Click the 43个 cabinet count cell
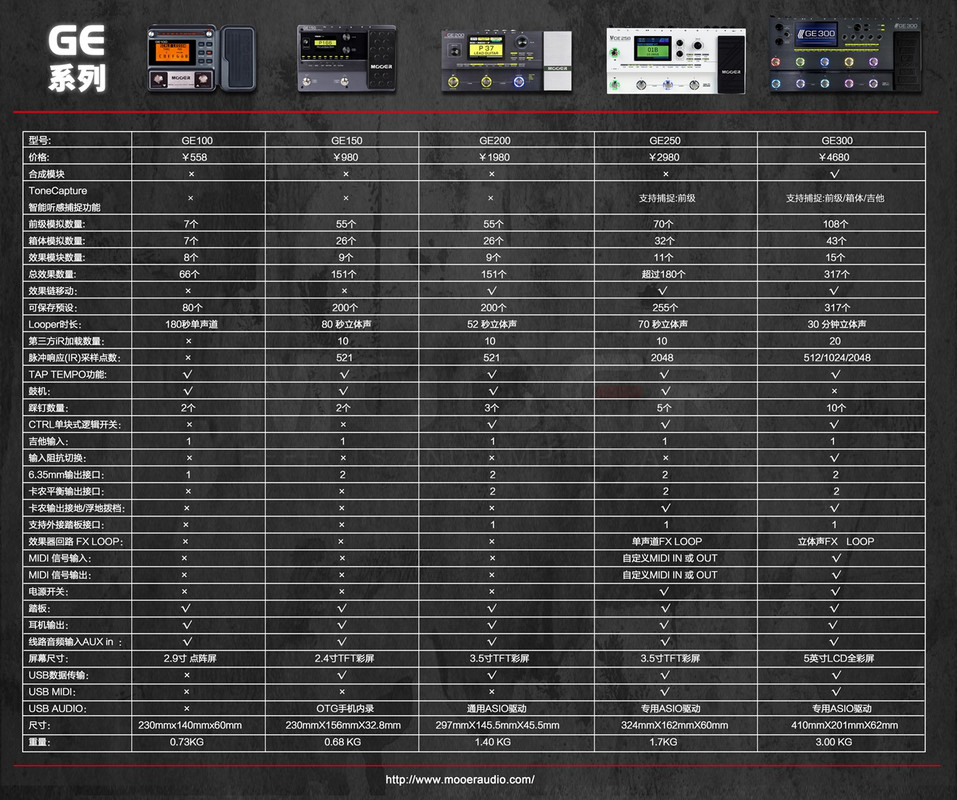The height and width of the screenshot is (800, 957). pyautogui.click(x=836, y=240)
